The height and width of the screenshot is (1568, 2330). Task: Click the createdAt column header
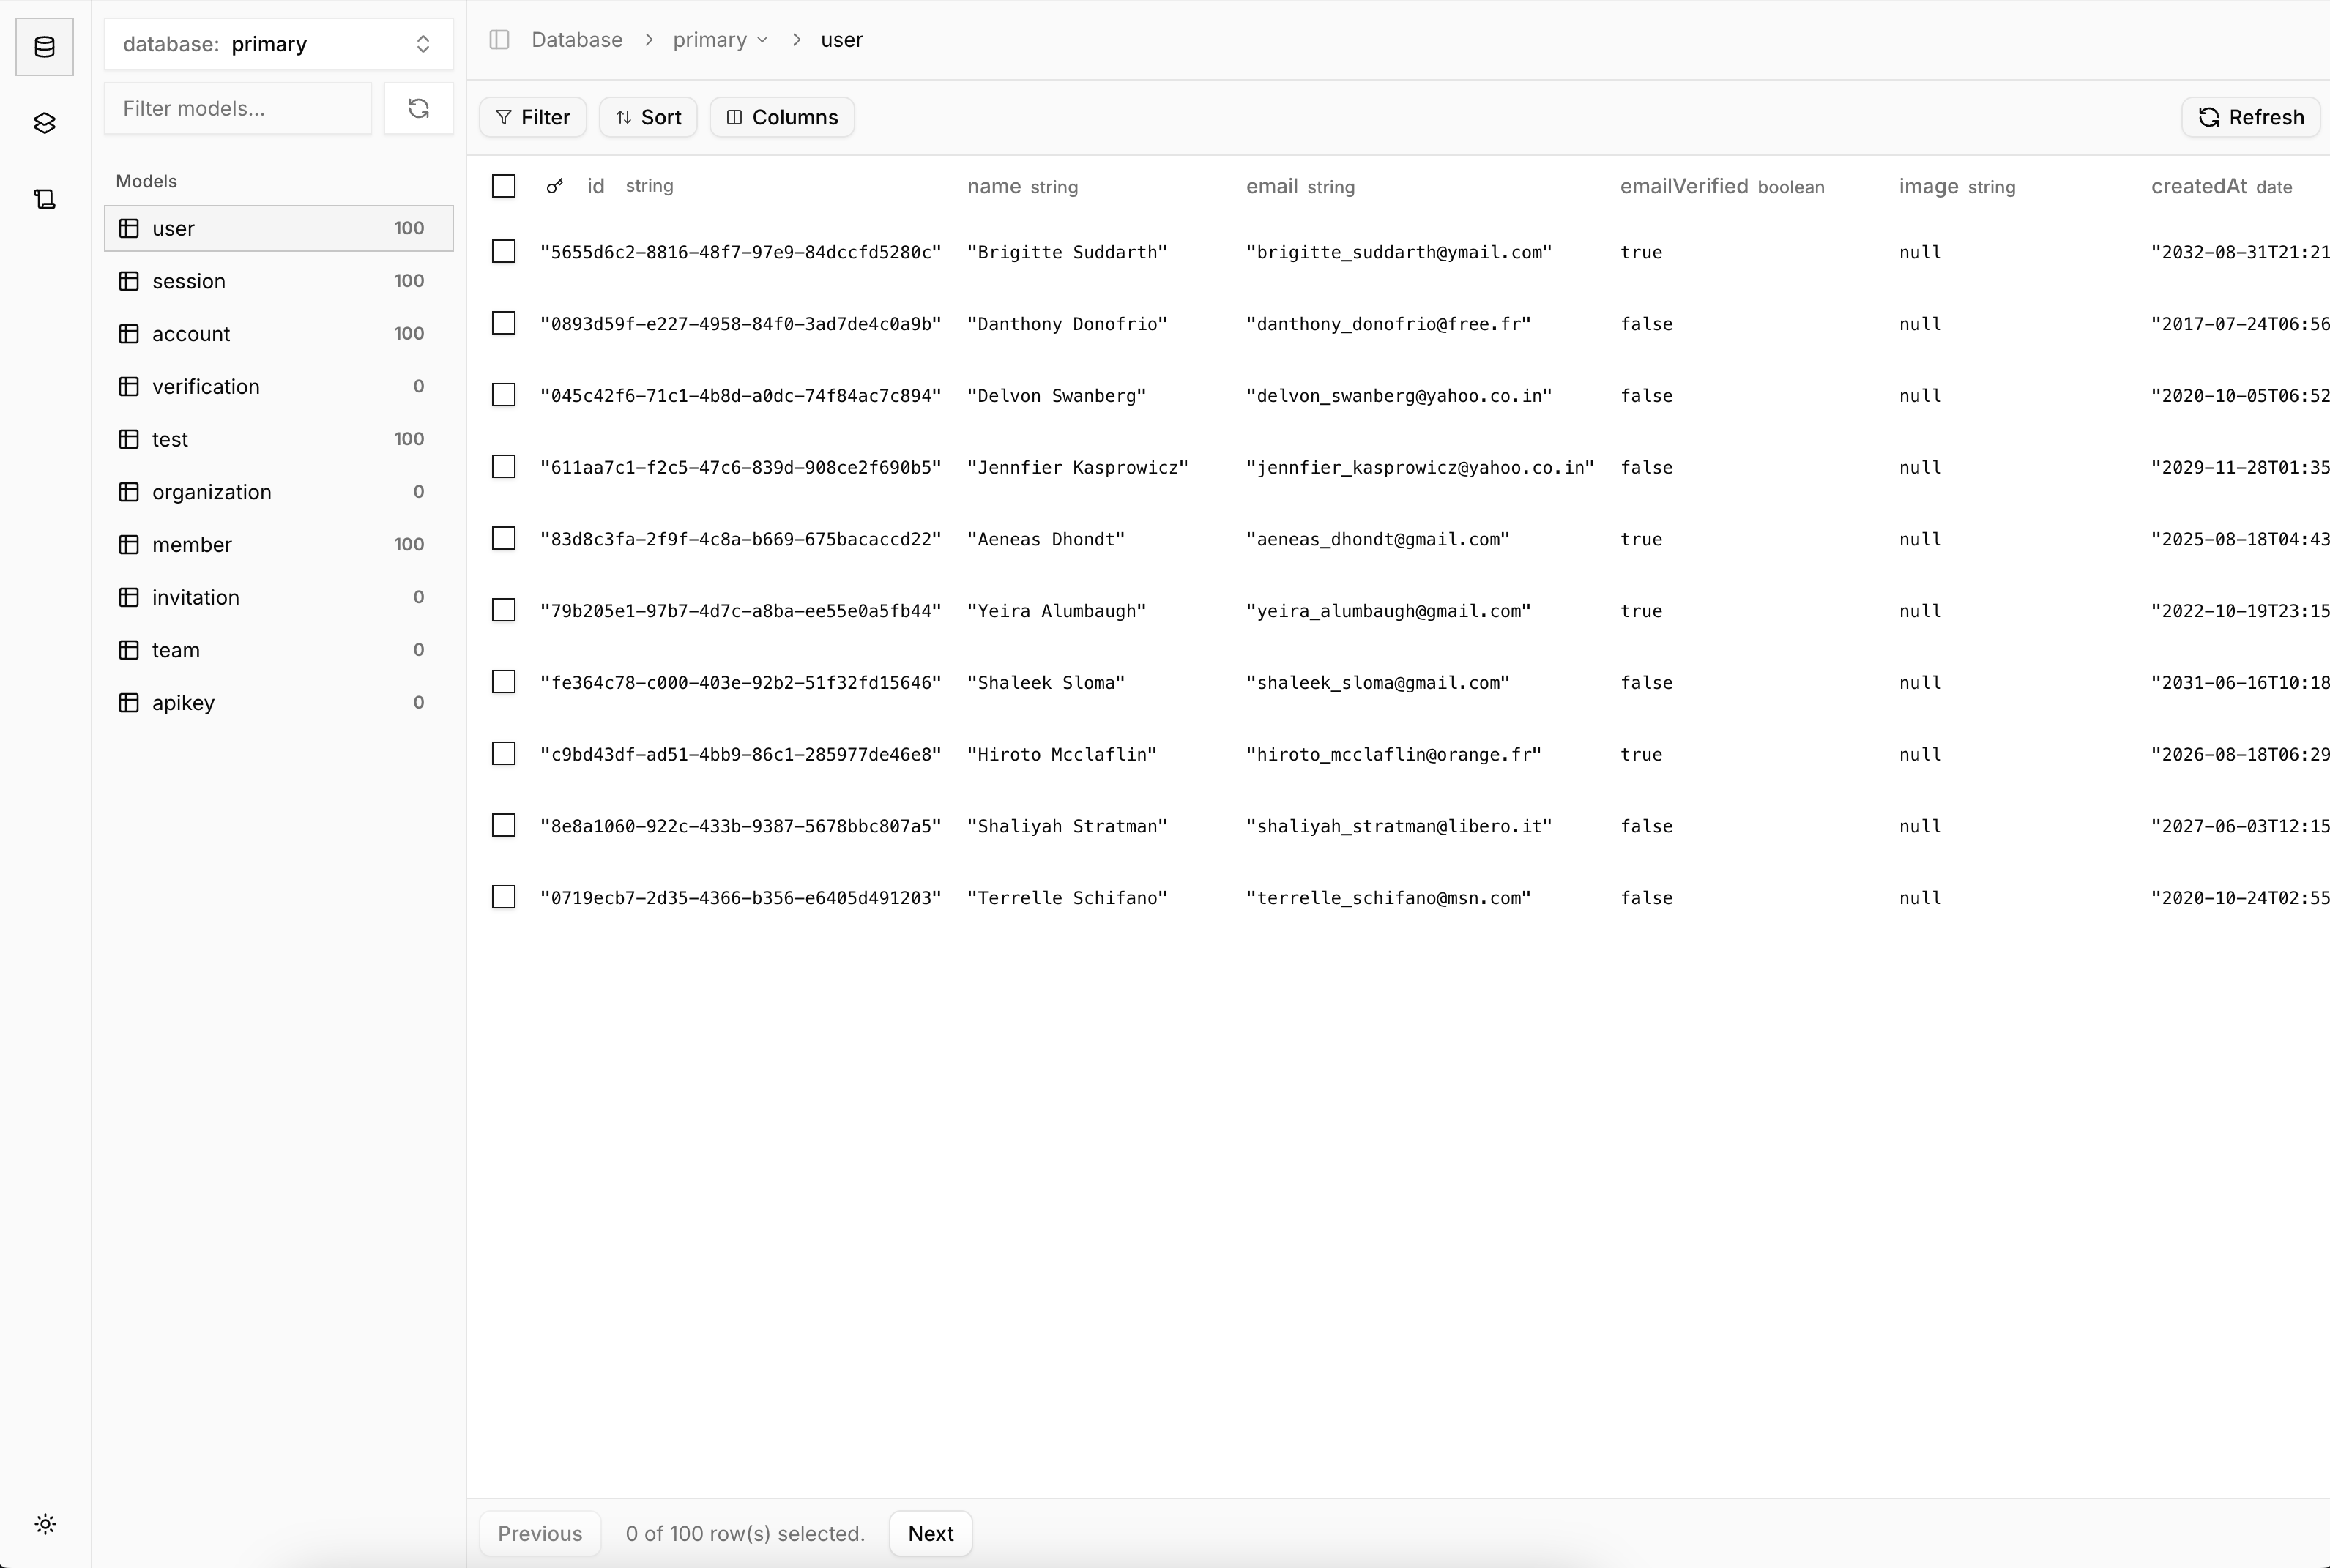[x=2221, y=186]
